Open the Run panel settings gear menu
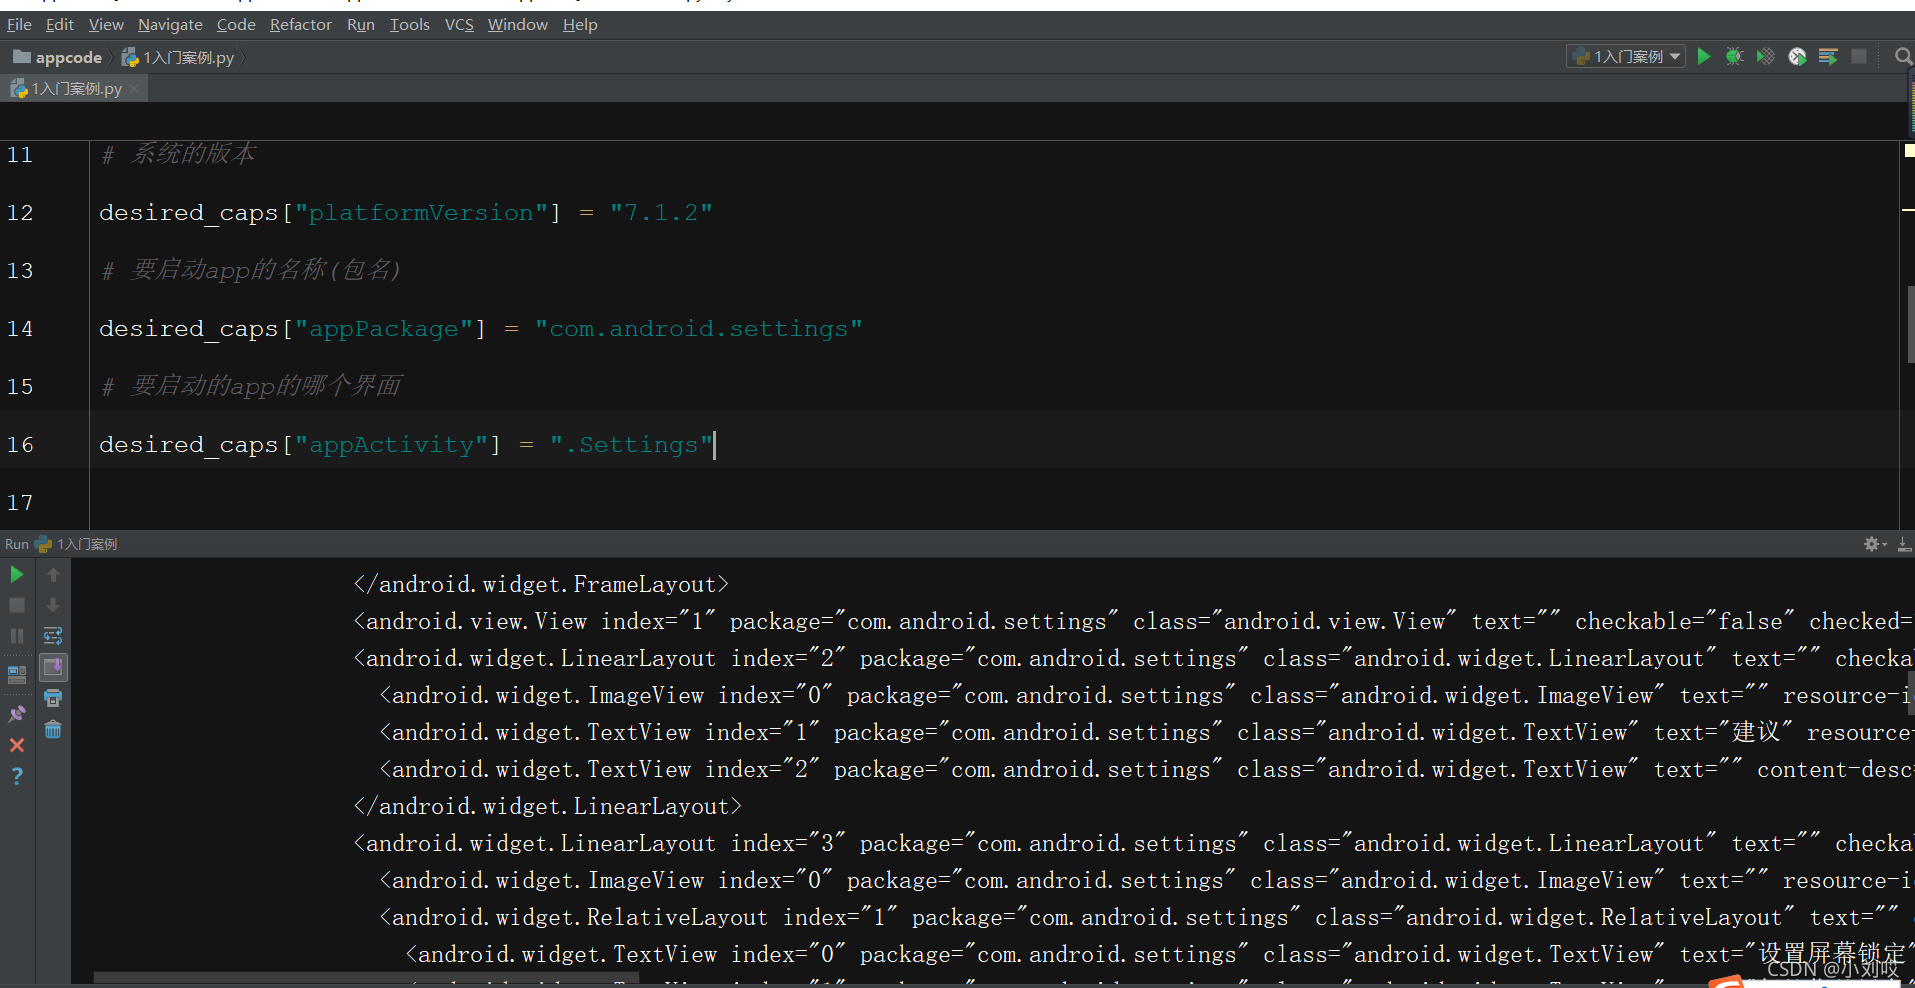Image resolution: width=1915 pixels, height=988 pixels. click(x=1870, y=544)
